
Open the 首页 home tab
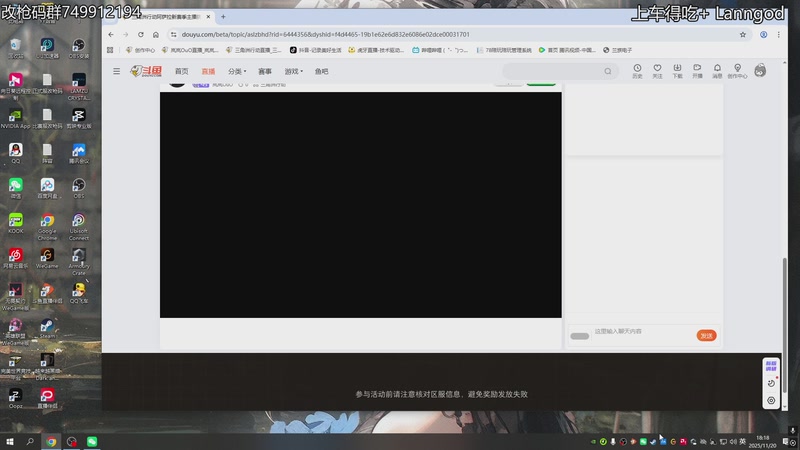[x=182, y=71]
